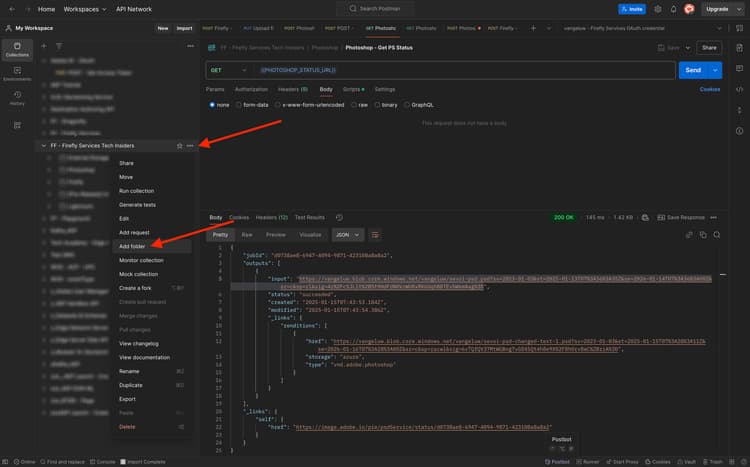Choose Run collection in the context menu
Image resolution: width=750 pixels, height=467 pixels.
[x=152, y=191]
